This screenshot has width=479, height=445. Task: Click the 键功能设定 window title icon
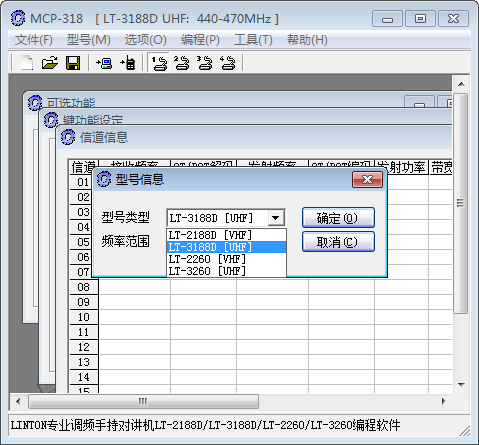(x=51, y=120)
